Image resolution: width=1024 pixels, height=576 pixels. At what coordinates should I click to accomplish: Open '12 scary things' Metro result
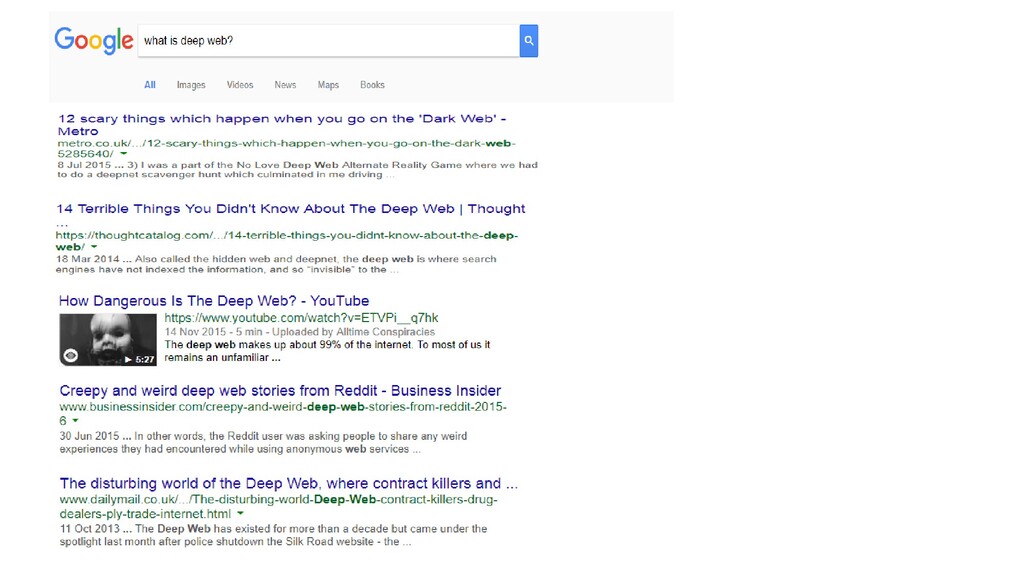click(281, 125)
